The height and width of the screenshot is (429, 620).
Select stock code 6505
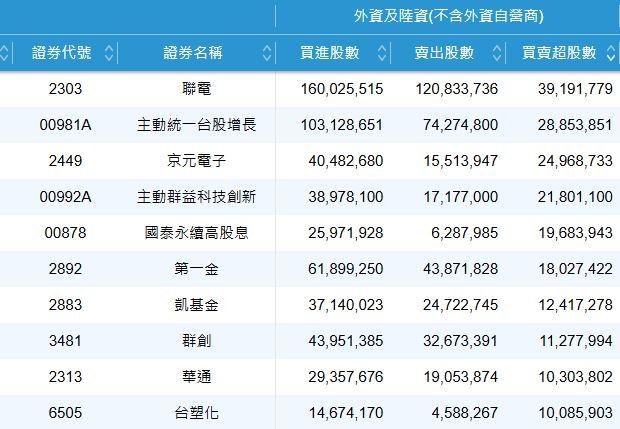tap(66, 413)
